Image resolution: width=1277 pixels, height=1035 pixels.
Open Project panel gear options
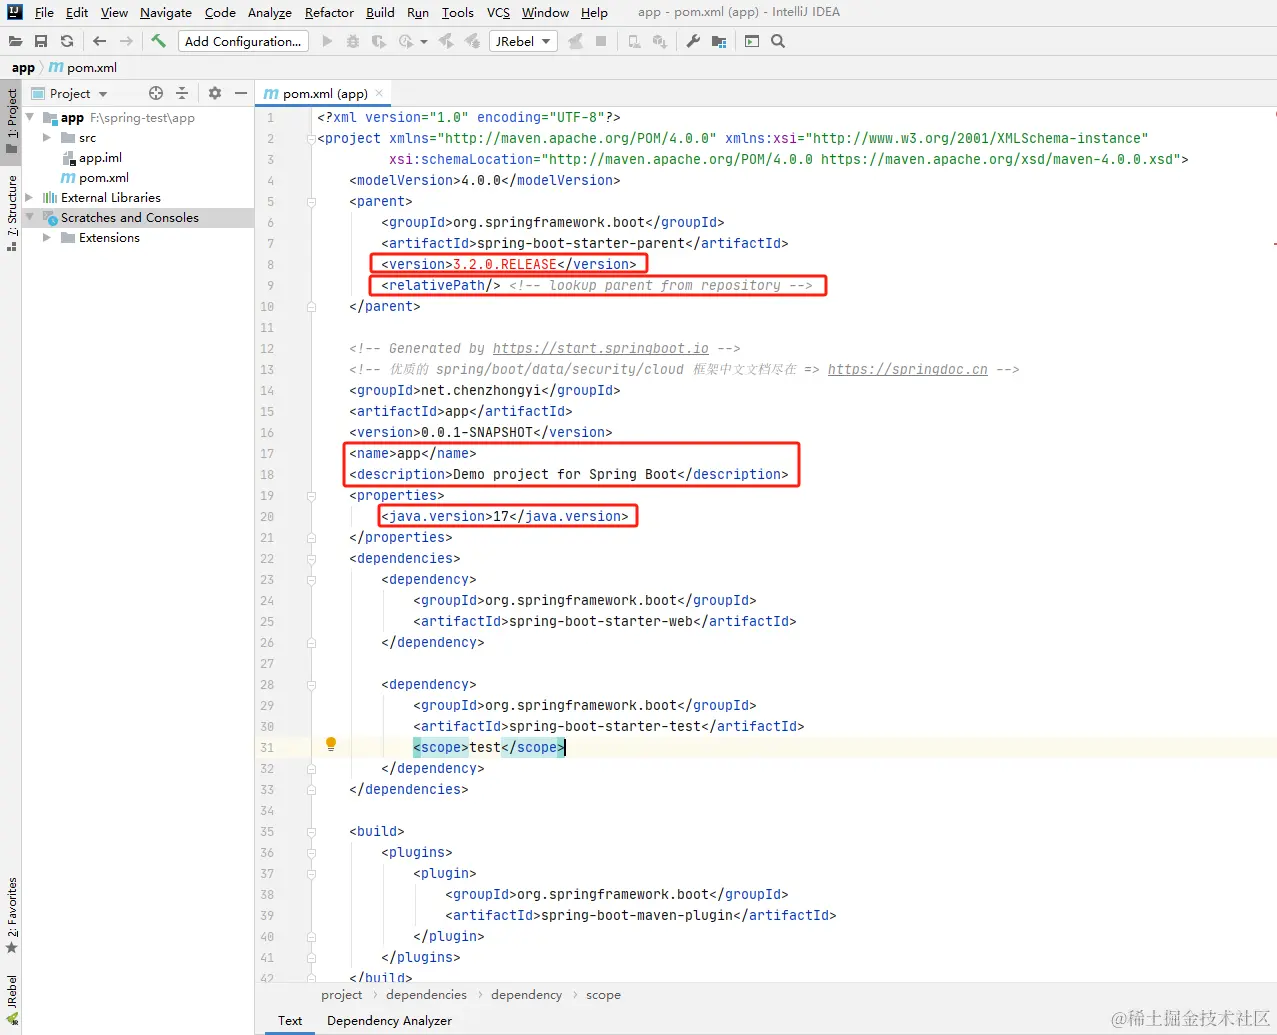coord(214,93)
